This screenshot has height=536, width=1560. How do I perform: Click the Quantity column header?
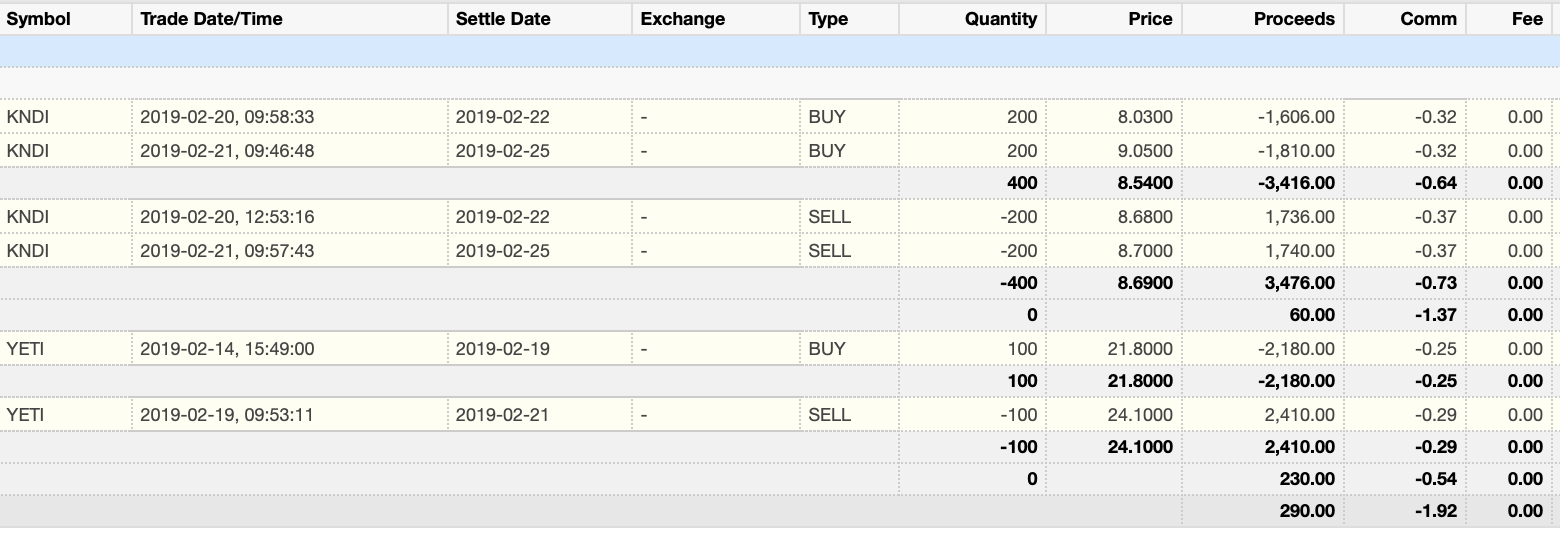click(1000, 19)
